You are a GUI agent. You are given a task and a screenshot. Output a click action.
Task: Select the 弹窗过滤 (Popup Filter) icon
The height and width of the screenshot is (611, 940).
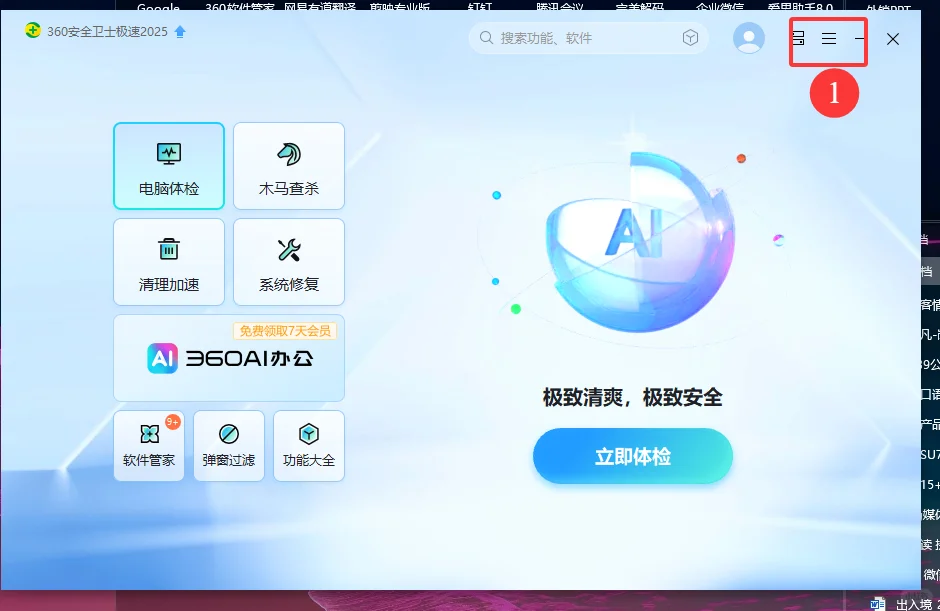(x=228, y=445)
